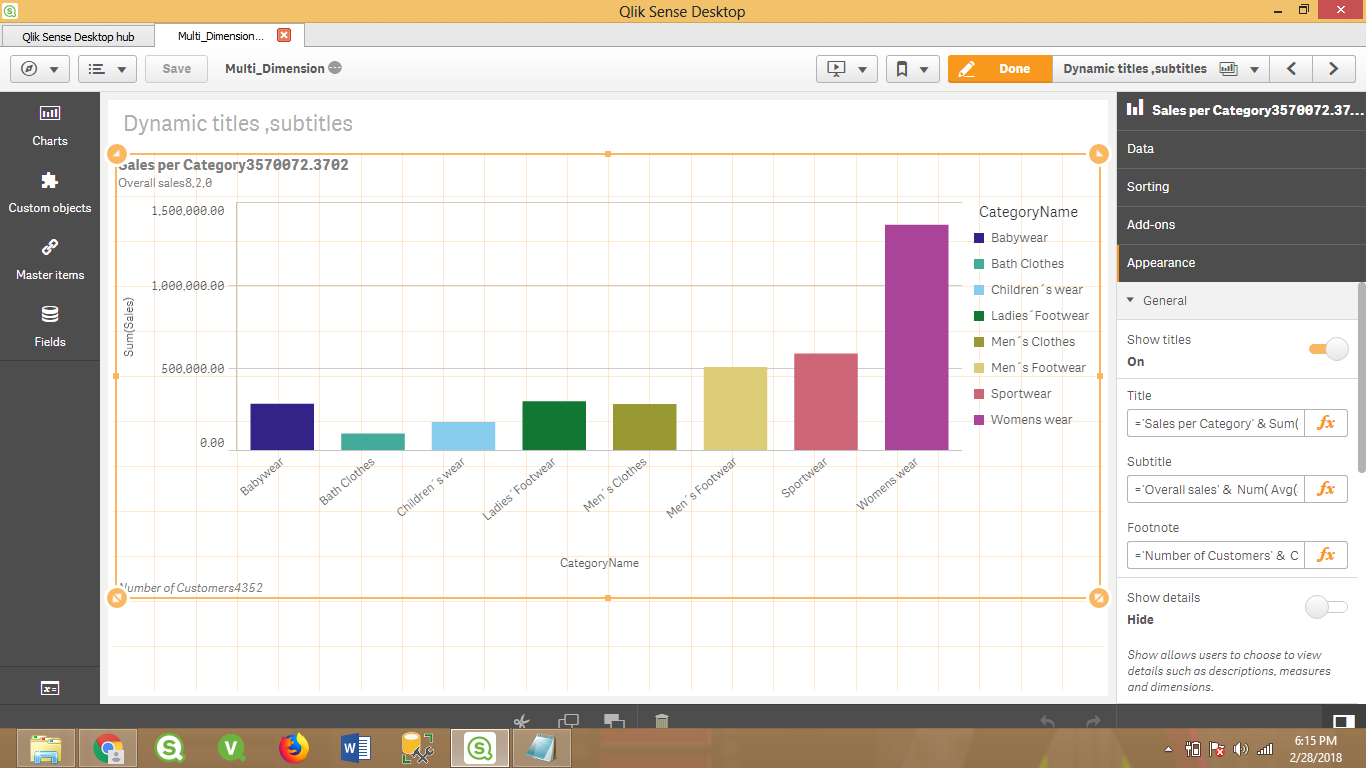Turn off the Show titles toggle
The height and width of the screenshot is (768, 1366).
1327,349
